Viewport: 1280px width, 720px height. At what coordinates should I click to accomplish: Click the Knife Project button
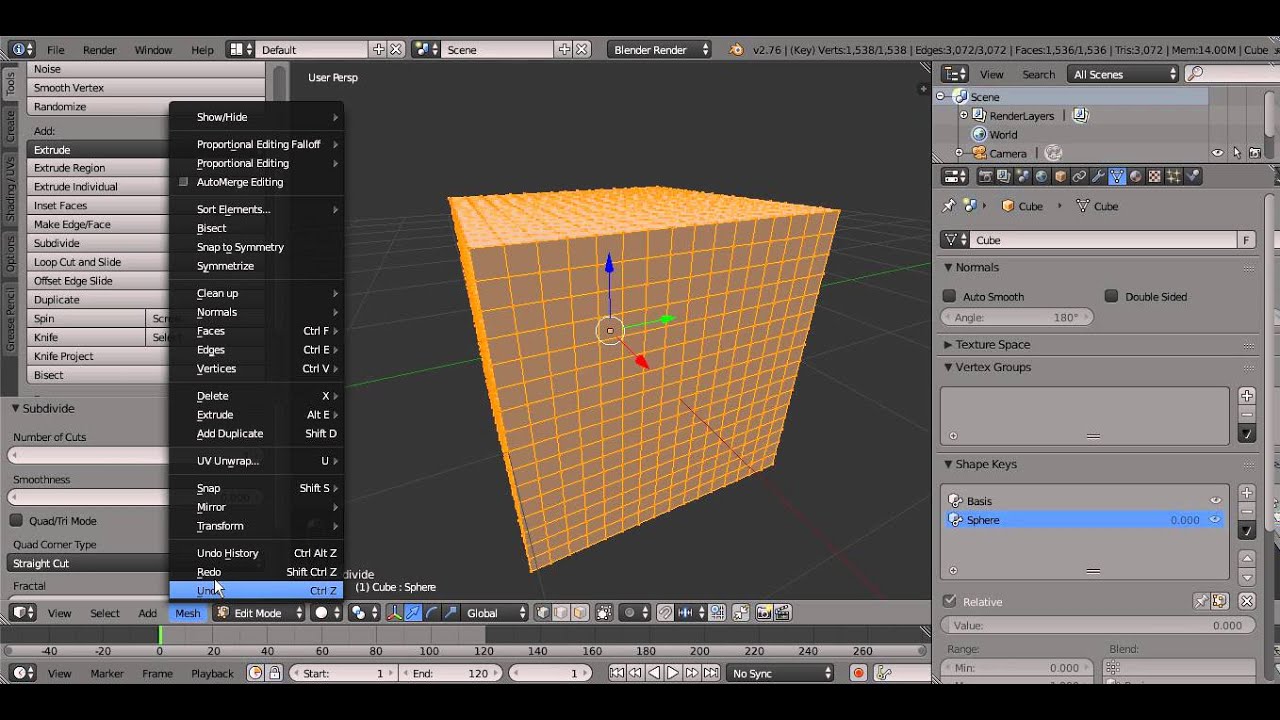click(98, 356)
